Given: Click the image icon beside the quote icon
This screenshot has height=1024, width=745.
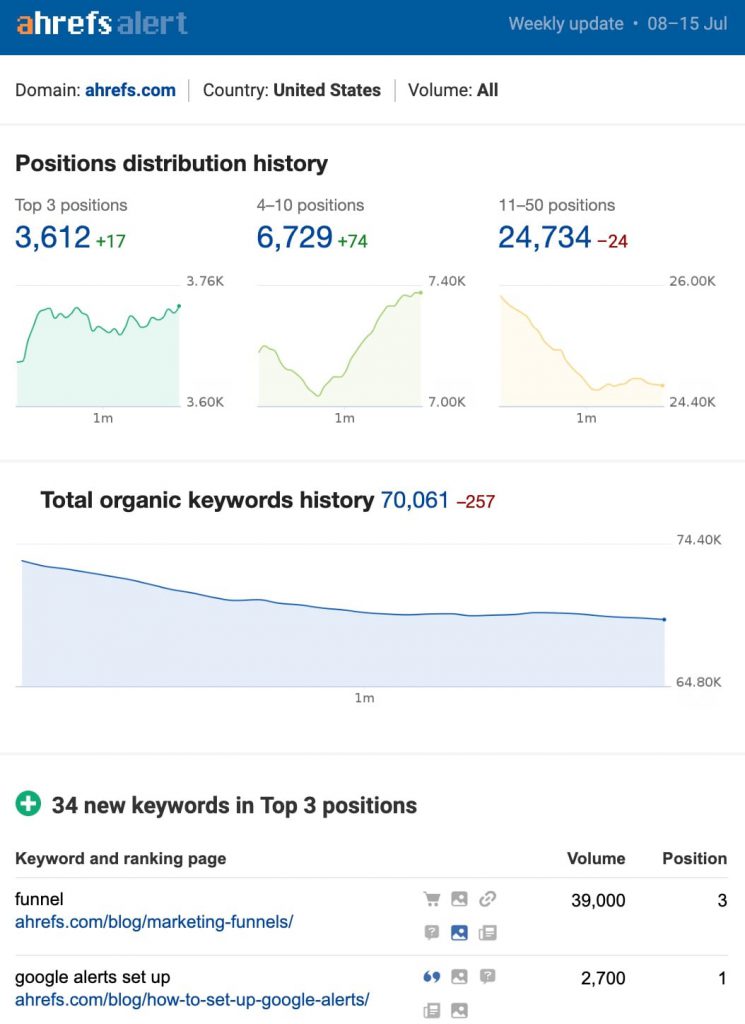Looking at the screenshot, I should [x=459, y=977].
